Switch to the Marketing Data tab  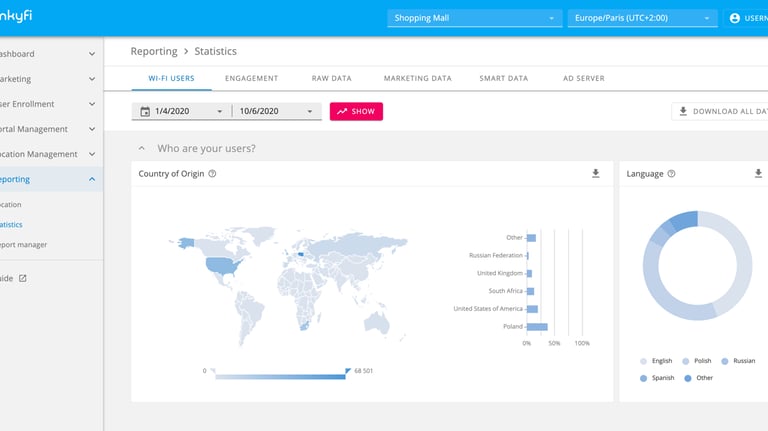click(x=417, y=78)
